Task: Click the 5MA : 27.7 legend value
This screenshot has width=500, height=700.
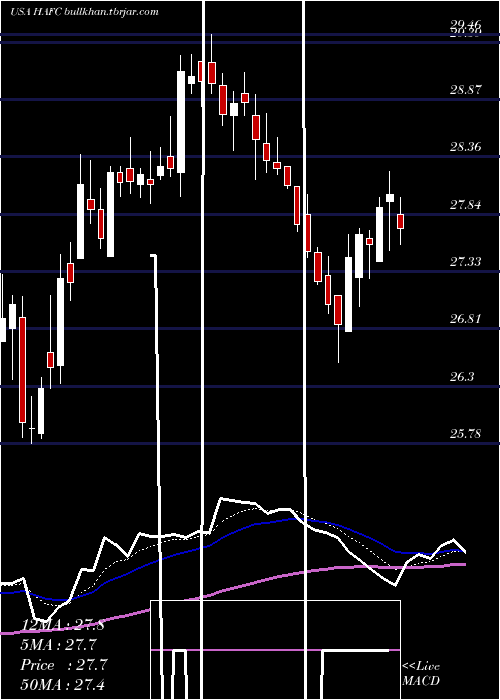Action: coord(58,645)
